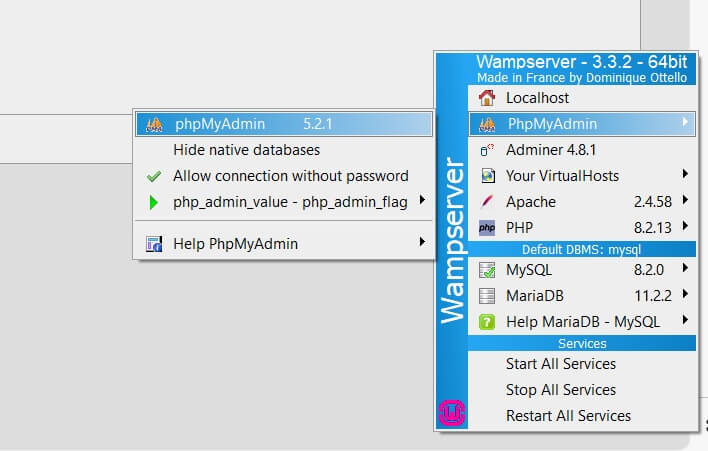Click the Default DBMS: mysql header
The width and height of the screenshot is (708, 451).
tap(582, 249)
